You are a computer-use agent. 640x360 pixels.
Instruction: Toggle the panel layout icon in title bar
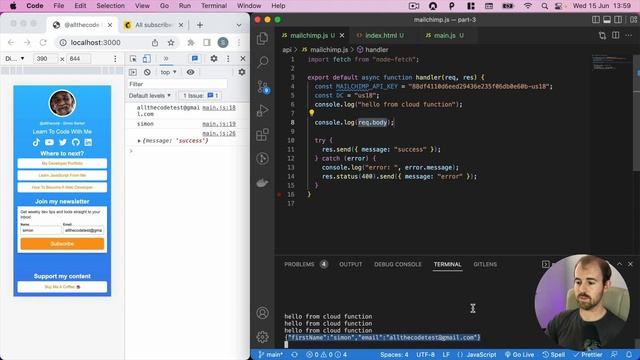(607, 20)
